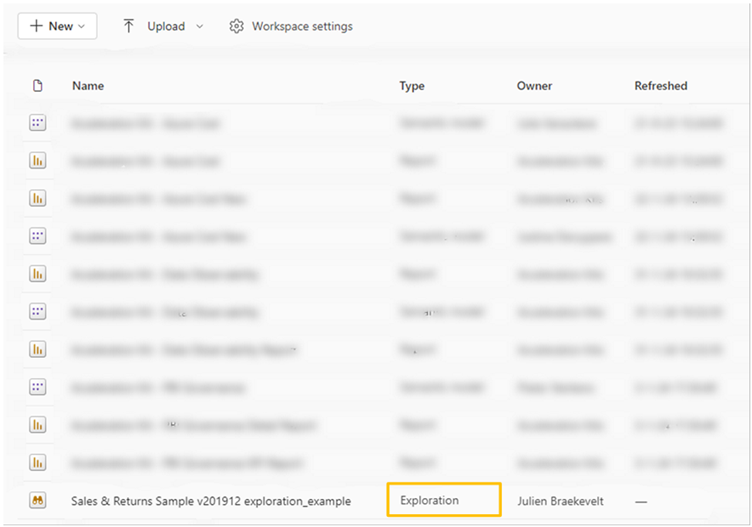Sort by the Type column header

point(412,86)
